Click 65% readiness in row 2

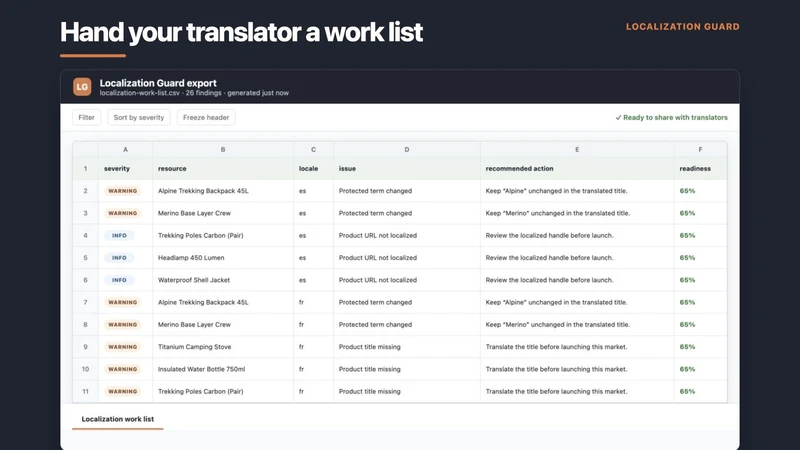[687, 191]
